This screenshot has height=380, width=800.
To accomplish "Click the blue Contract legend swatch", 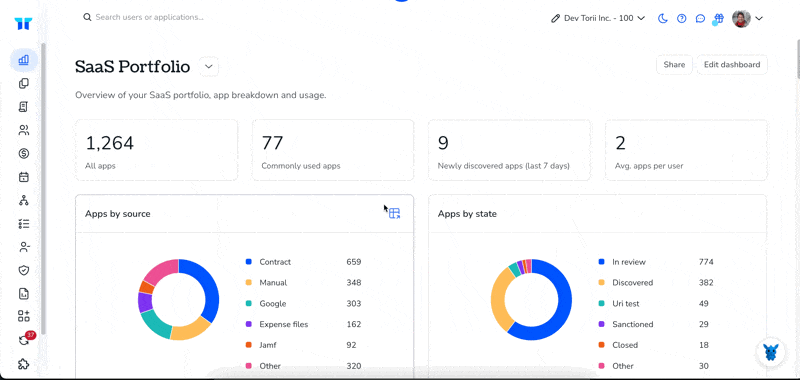I will [x=249, y=262].
